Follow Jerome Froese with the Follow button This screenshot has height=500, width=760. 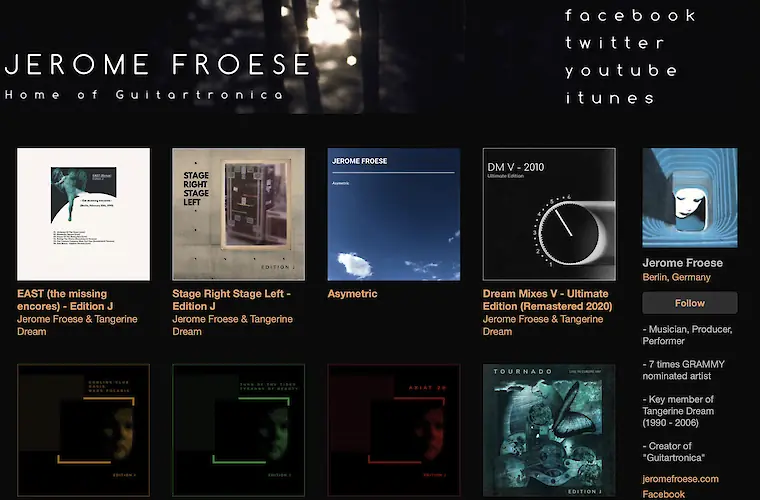(690, 303)
